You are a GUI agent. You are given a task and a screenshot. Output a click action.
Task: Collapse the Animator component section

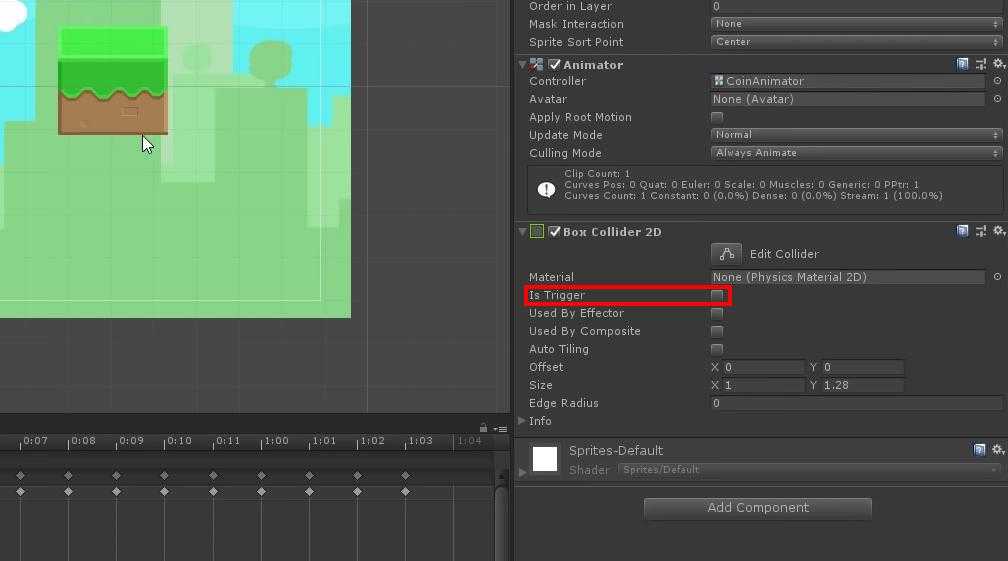tap(522, 65)
